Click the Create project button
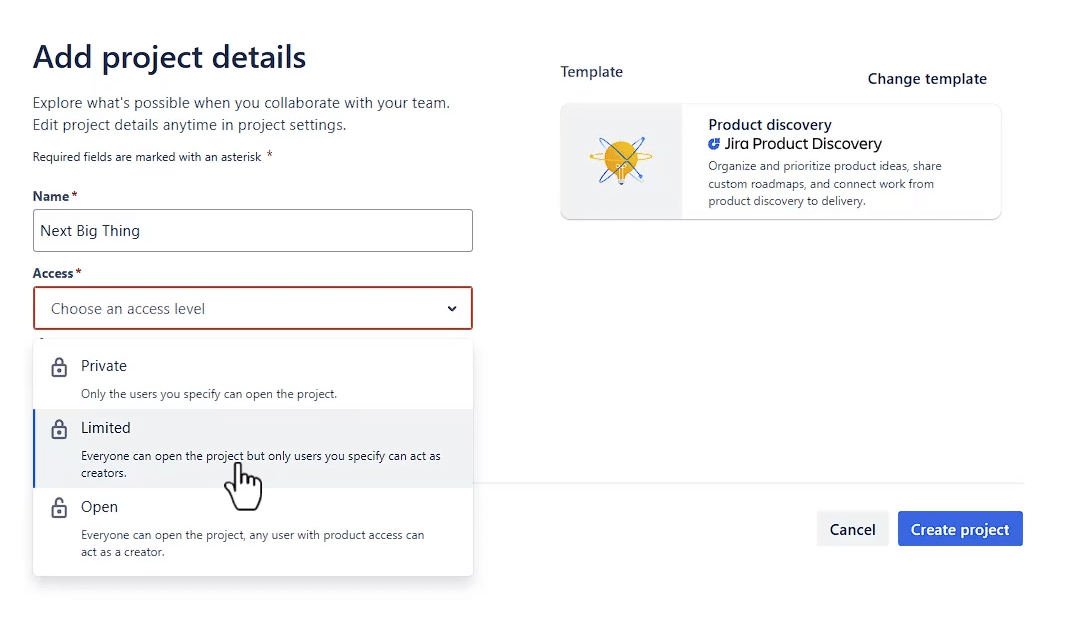This screenshot has width=1085, height=627. [960, 529]
